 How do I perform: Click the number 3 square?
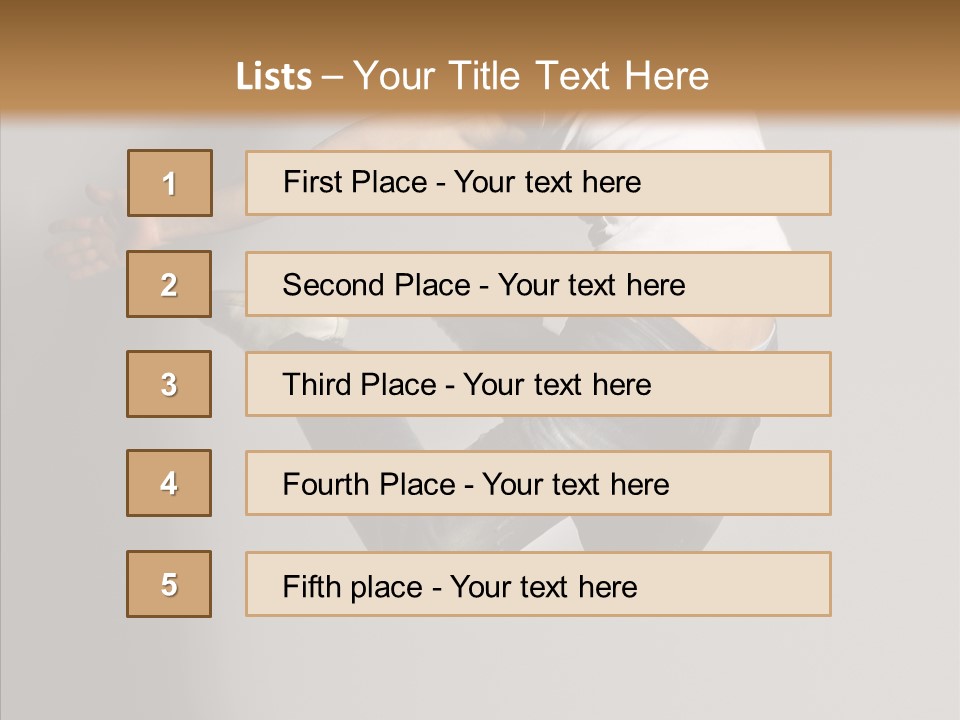tap(169, 384)
